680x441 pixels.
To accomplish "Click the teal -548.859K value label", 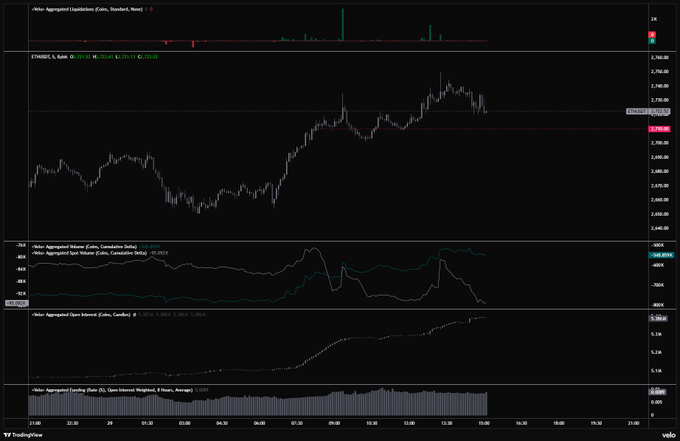I will pyautogui.click(x=661, y=255).
